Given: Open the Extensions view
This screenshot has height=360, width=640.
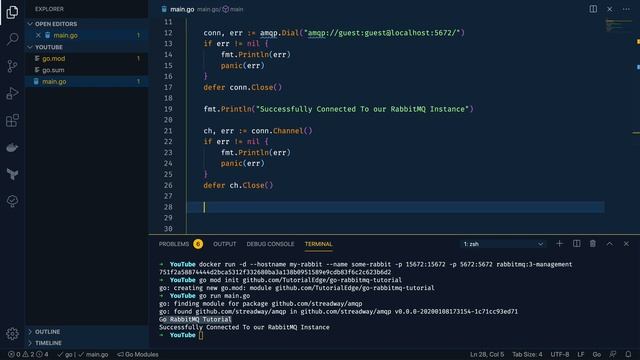Looking at the screenshot, I should 12,120.
